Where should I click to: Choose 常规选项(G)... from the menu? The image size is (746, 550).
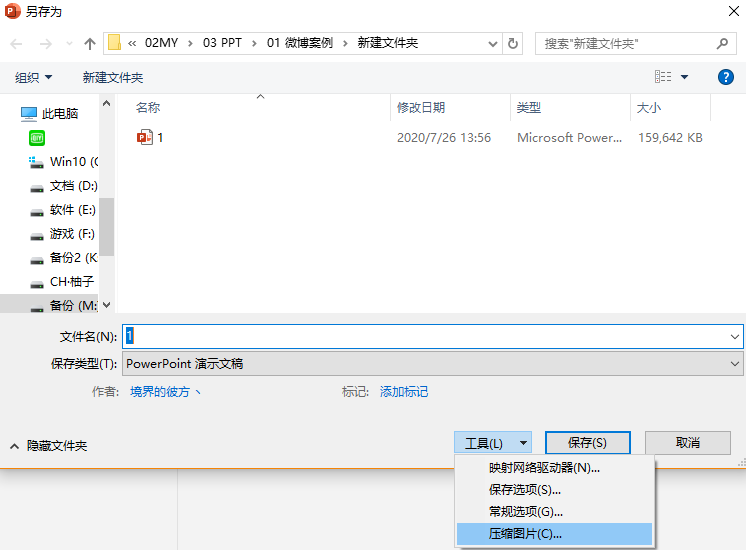(x=554, y=511)
